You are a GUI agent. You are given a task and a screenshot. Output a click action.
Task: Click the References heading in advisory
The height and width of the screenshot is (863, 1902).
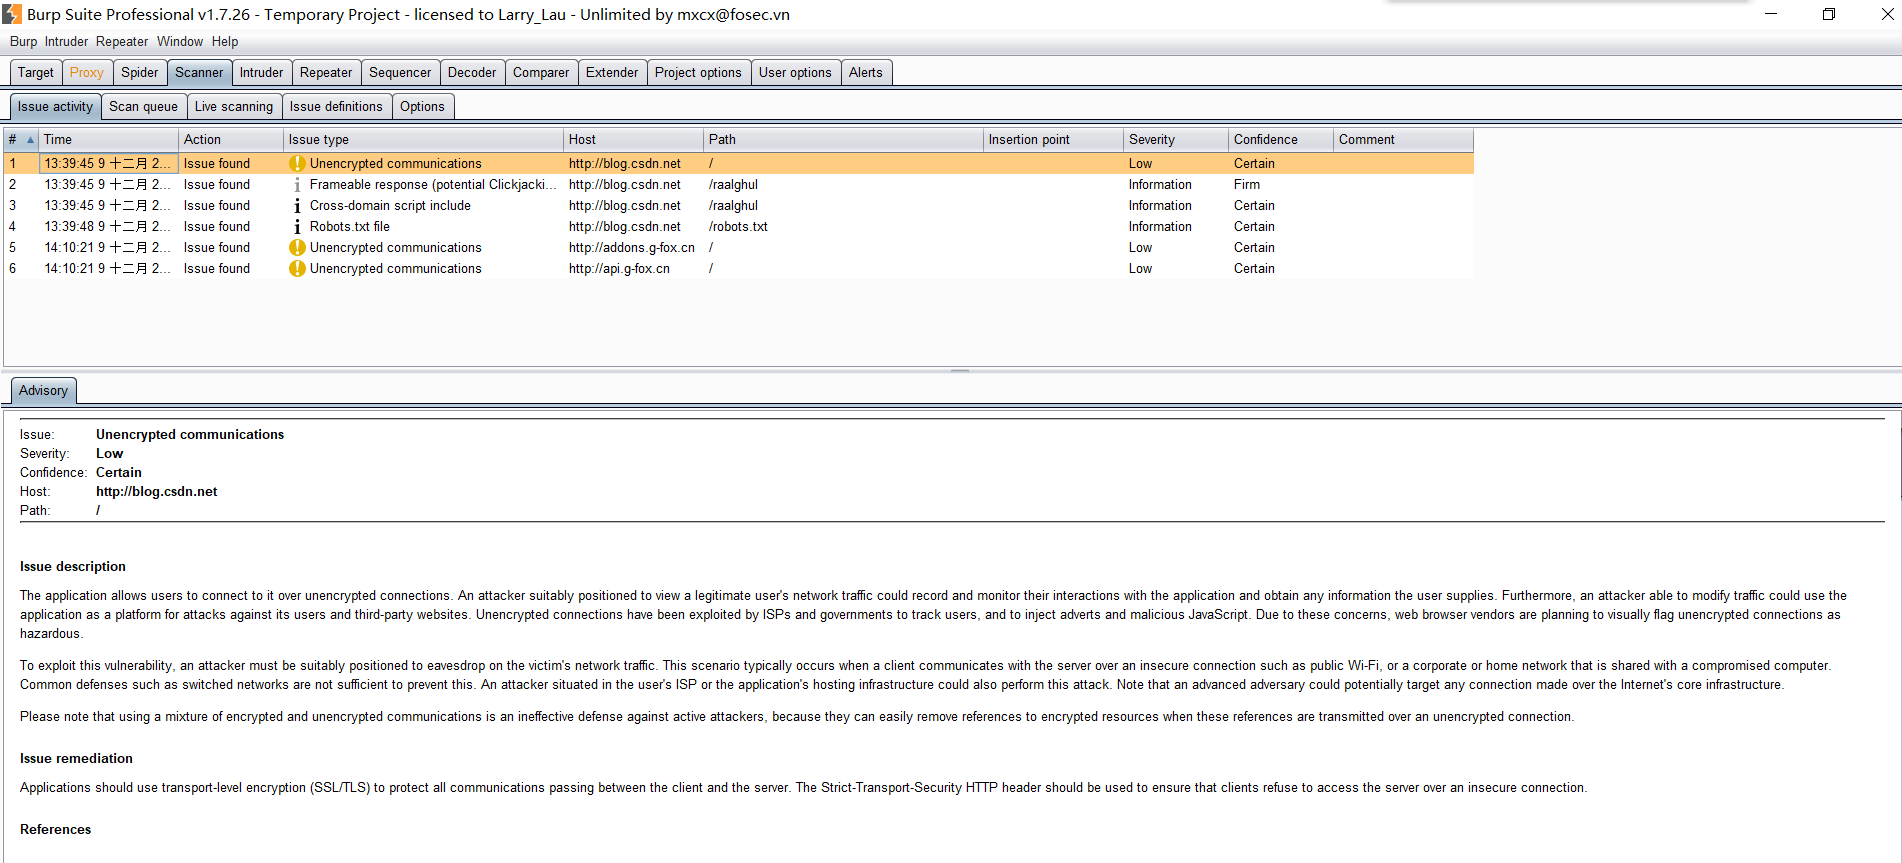(x=55, y=829)
